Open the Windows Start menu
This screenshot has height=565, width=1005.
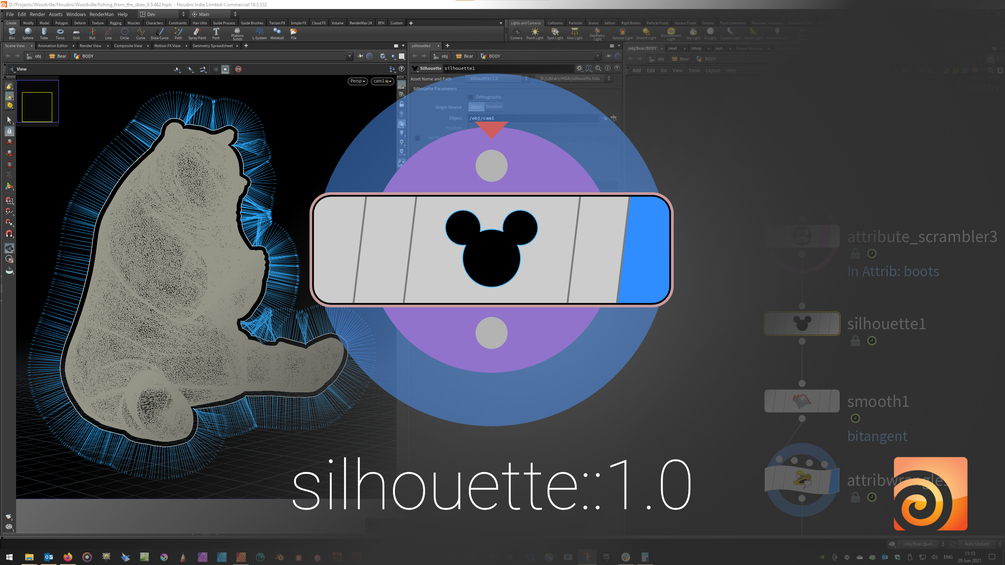9,557
